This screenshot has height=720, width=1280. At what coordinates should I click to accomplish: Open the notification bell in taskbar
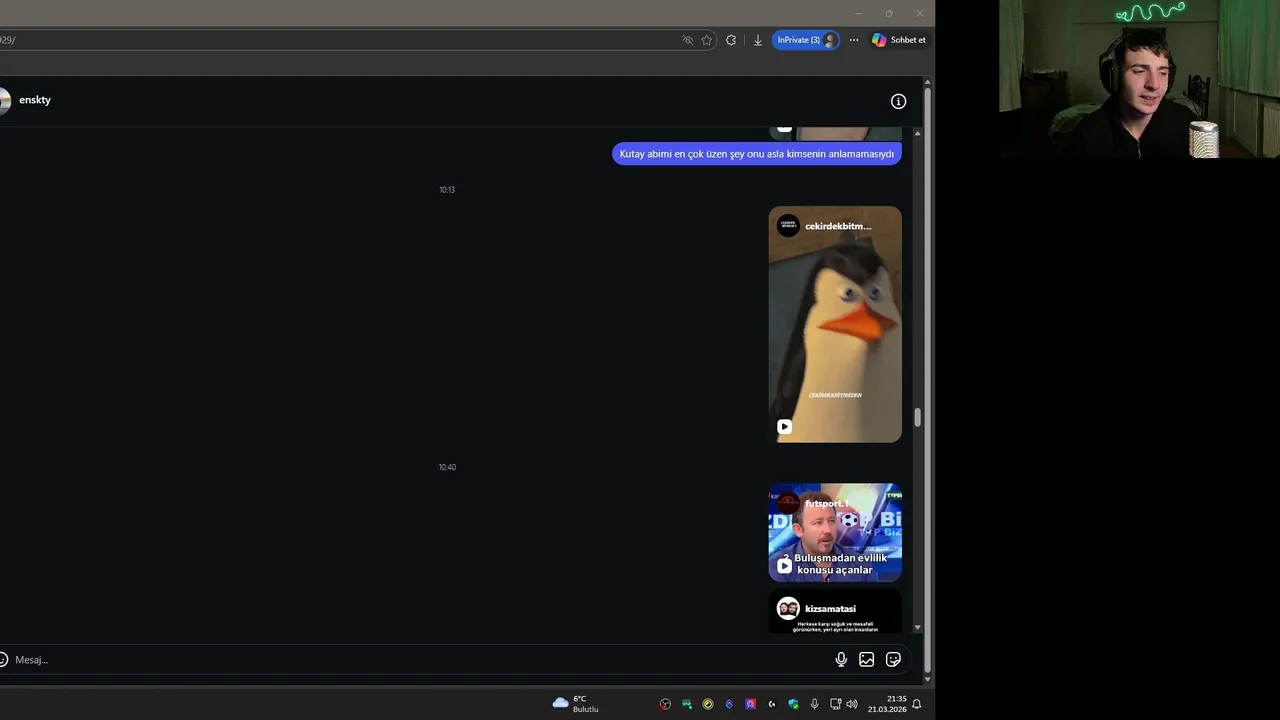[916, 704]
